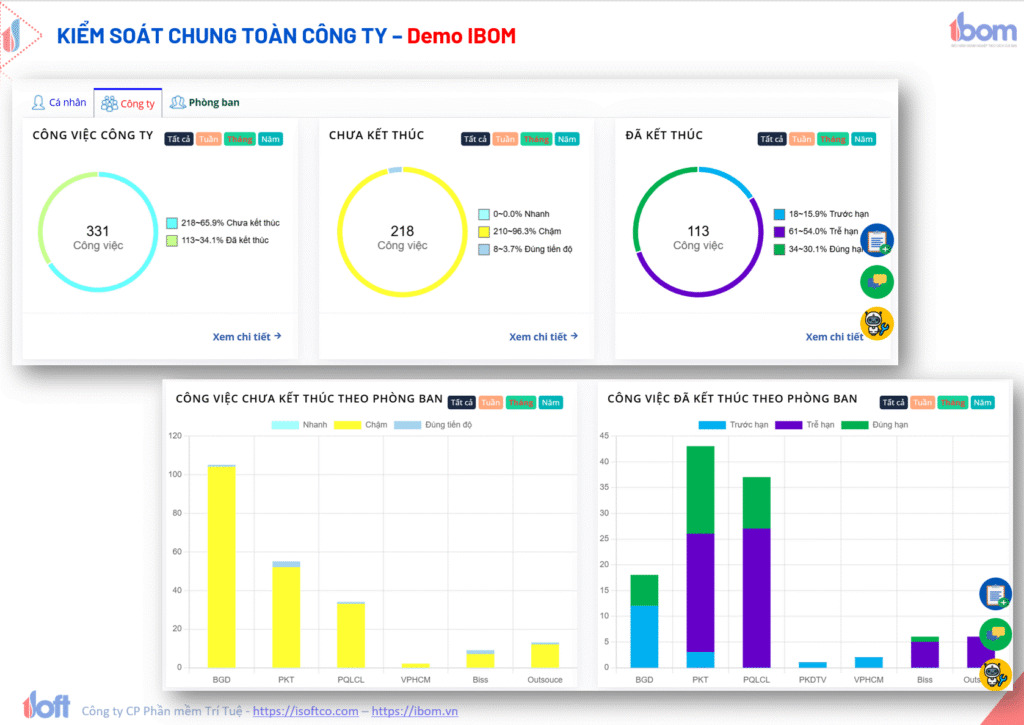Click the clipboard icon beside Đã kết thúc donut
1024x725 pixels.
(x=877, y=240)
